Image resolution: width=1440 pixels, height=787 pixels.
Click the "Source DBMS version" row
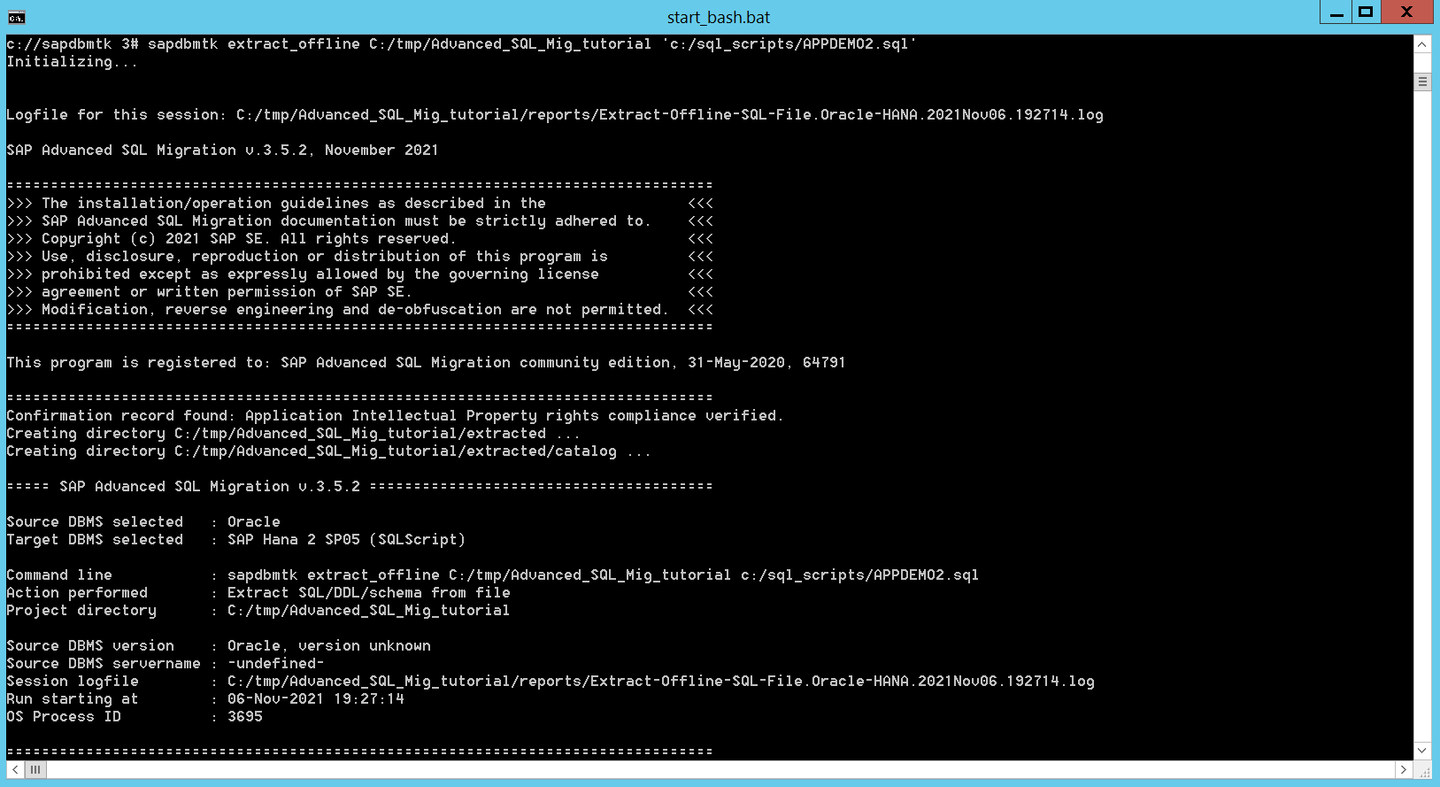[219, 646]
